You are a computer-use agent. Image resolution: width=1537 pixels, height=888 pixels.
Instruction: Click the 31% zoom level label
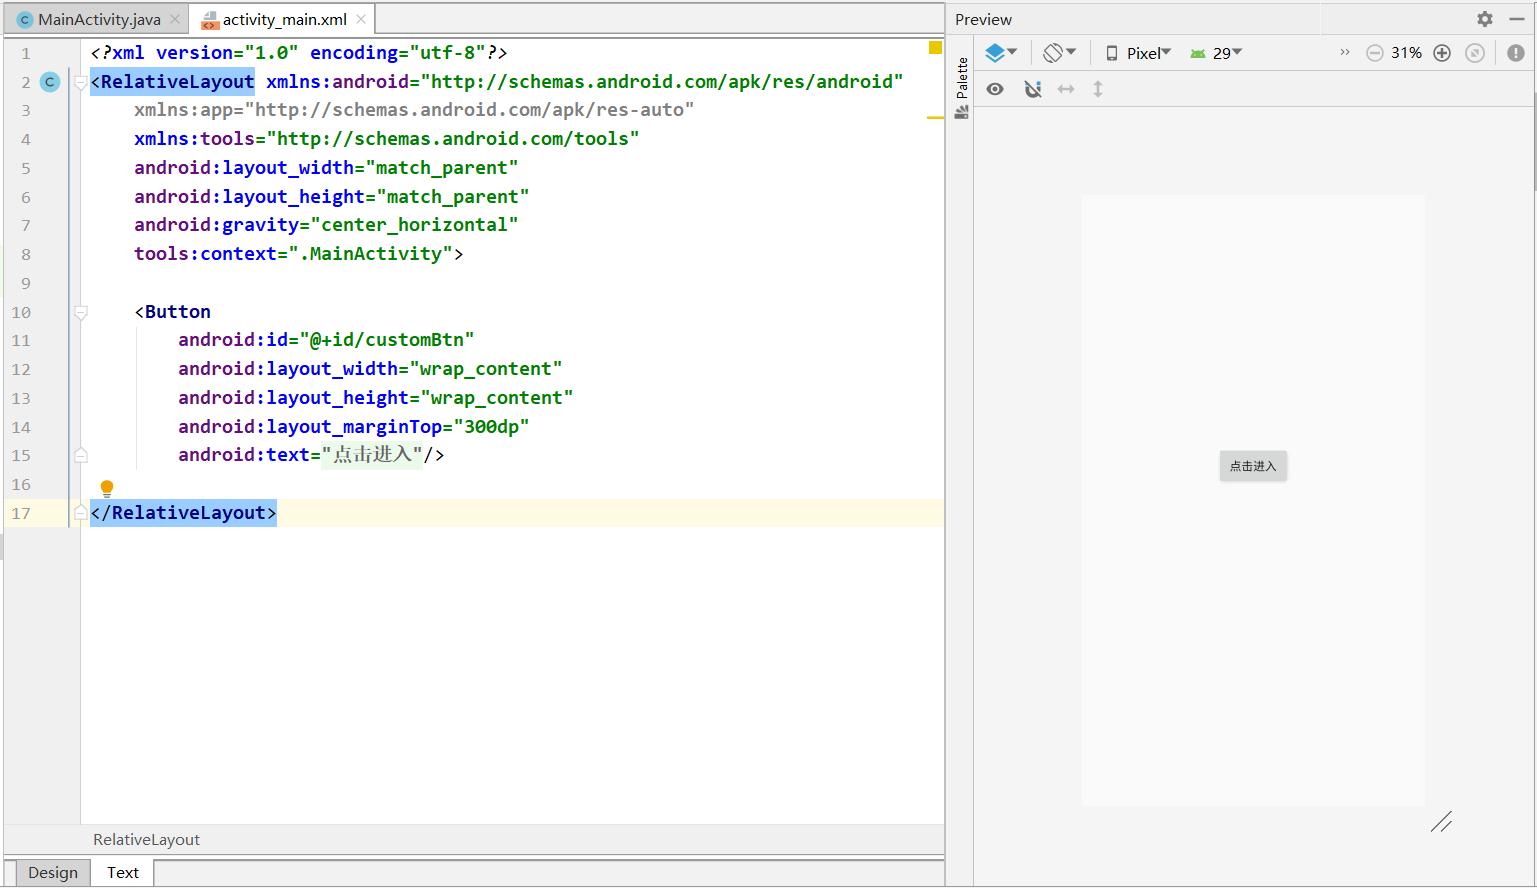[1406, 53]
